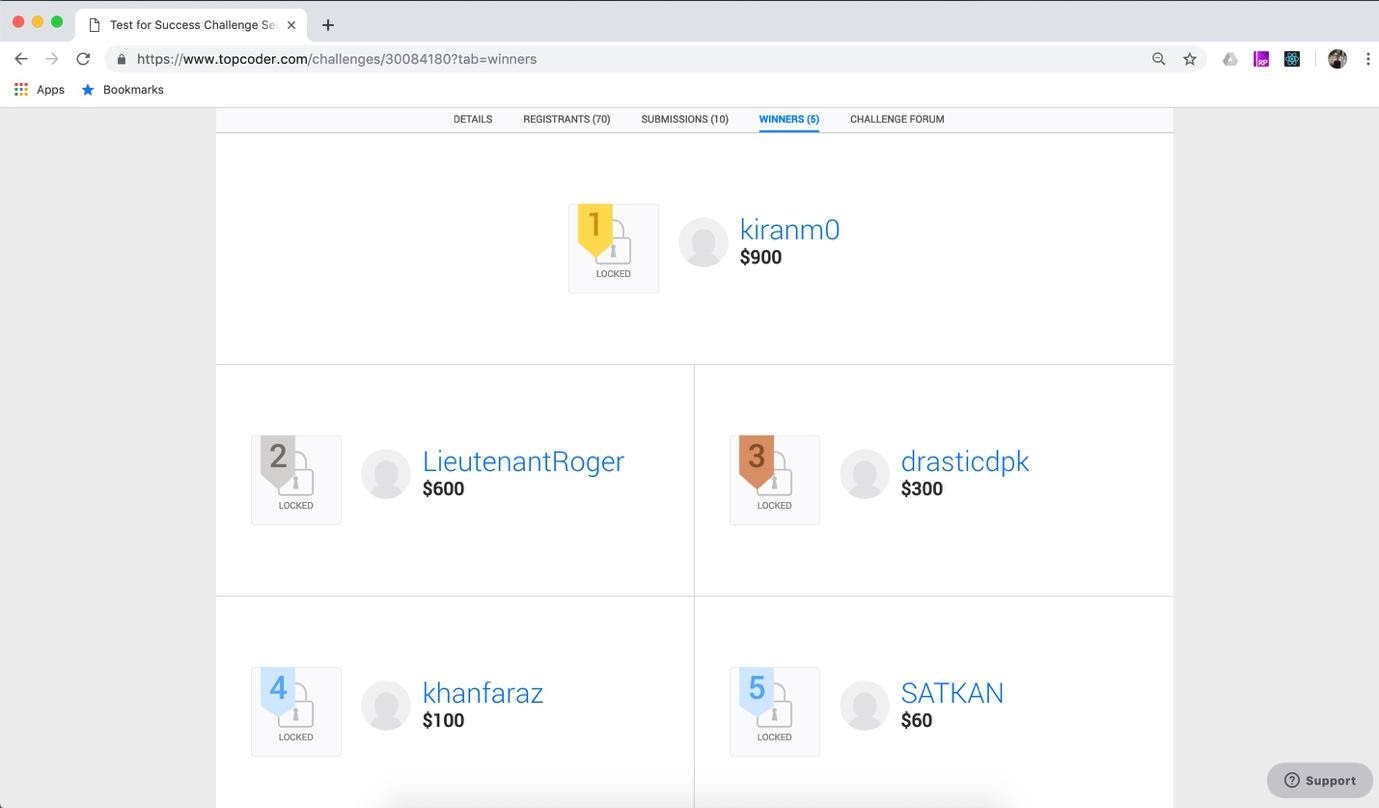Click the $900 prize amount
The width and height of the screenshot is (1379, 808).
point(761,258)
